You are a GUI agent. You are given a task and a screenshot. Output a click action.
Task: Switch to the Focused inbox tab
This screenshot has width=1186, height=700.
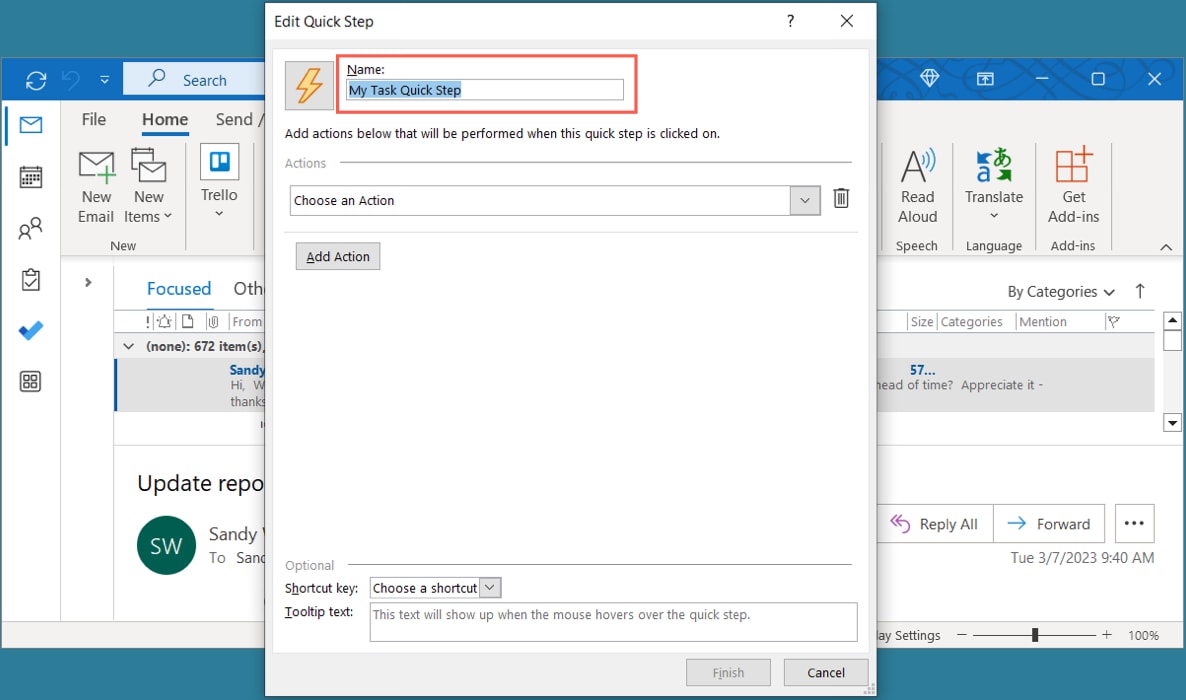(179, 289)
